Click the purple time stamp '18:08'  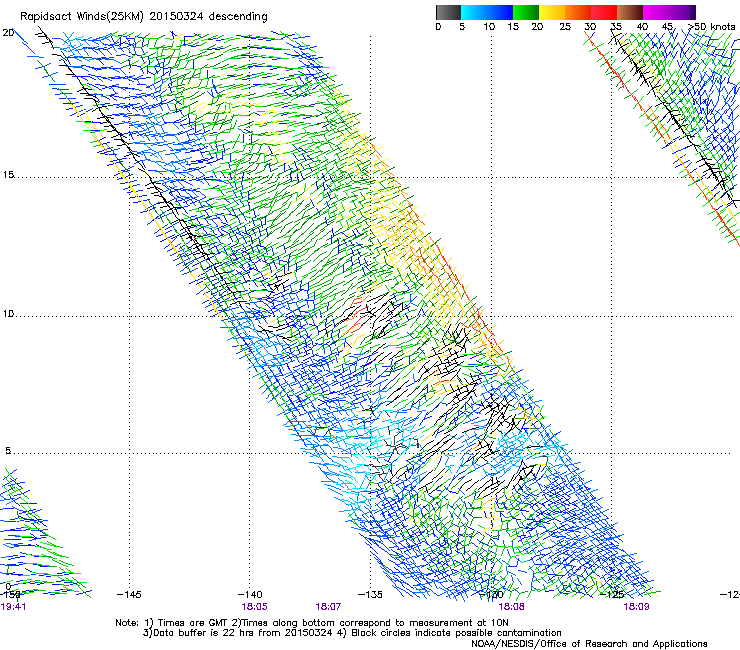pos(512,607)
